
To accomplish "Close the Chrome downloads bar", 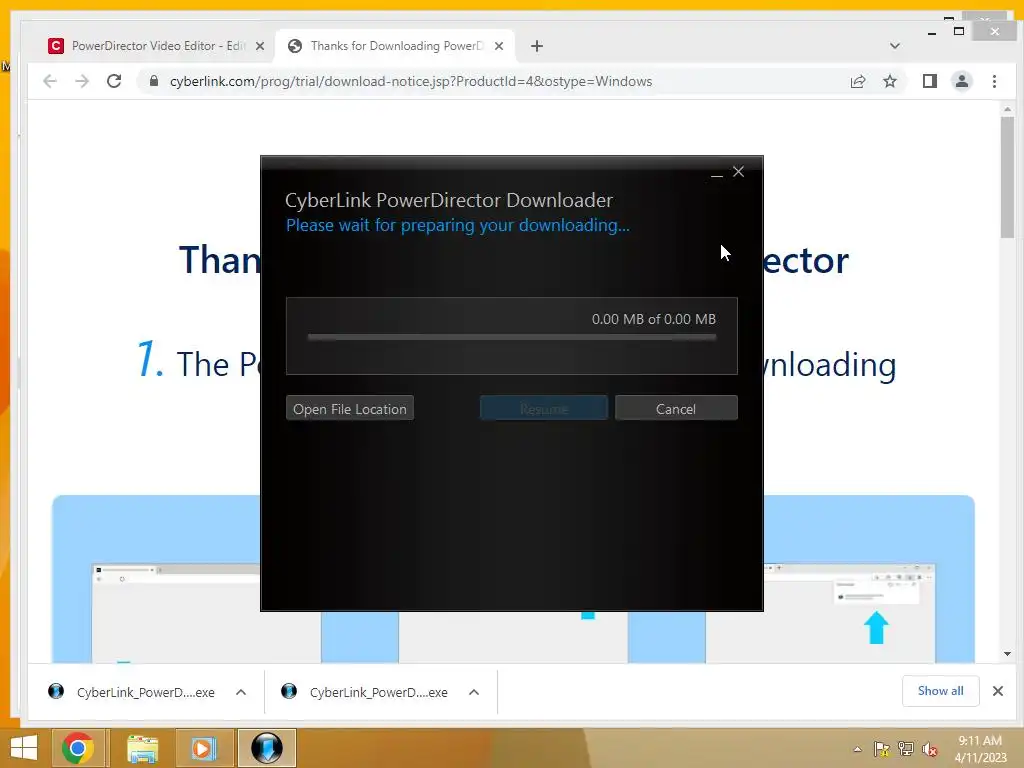I will coord(998,691).
